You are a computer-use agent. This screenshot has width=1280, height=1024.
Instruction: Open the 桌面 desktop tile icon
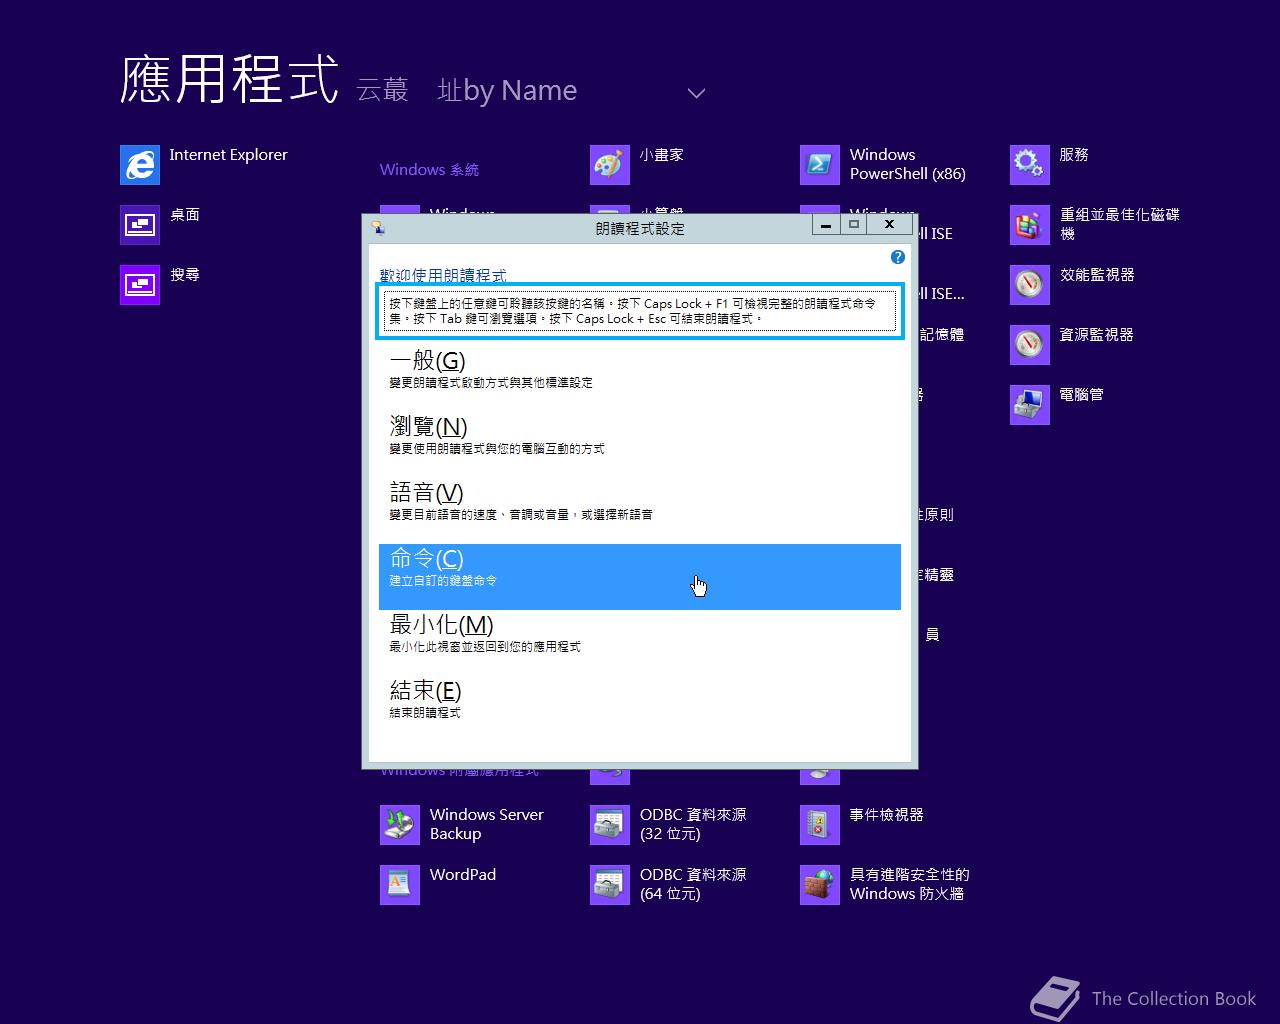click(140, 225)
